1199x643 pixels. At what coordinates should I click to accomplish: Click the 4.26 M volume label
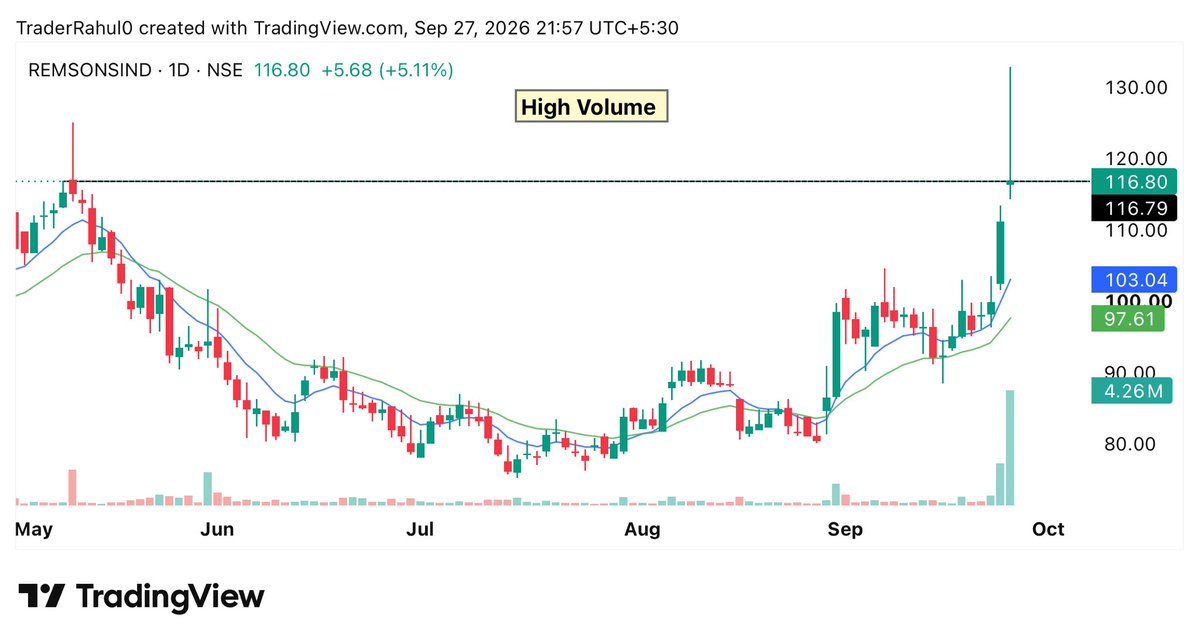1132,391
